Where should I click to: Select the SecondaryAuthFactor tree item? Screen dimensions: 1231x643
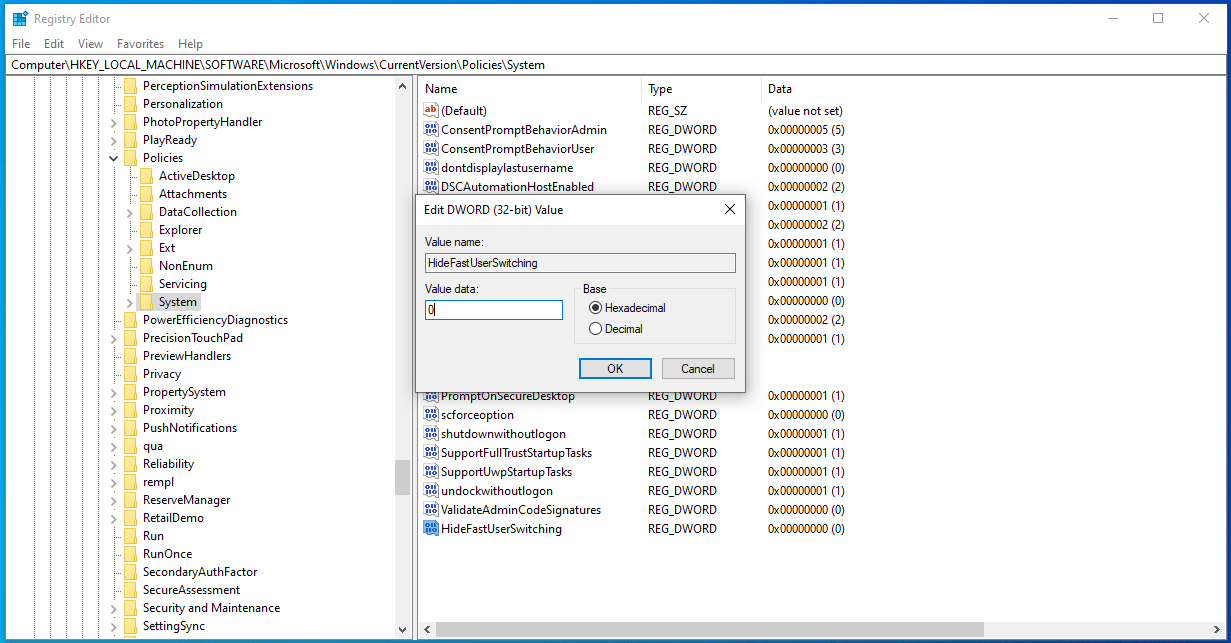click(x=200, y=572)
